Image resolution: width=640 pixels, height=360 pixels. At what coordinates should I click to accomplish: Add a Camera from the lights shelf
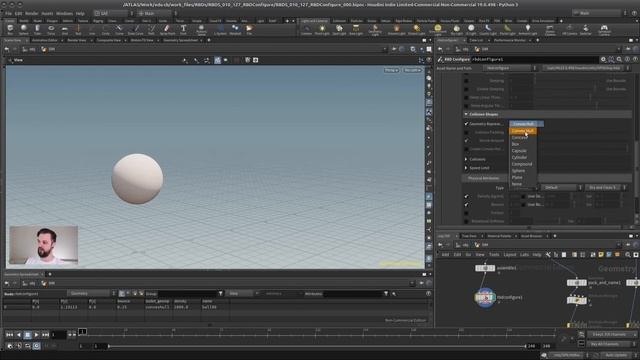[307, 29]
